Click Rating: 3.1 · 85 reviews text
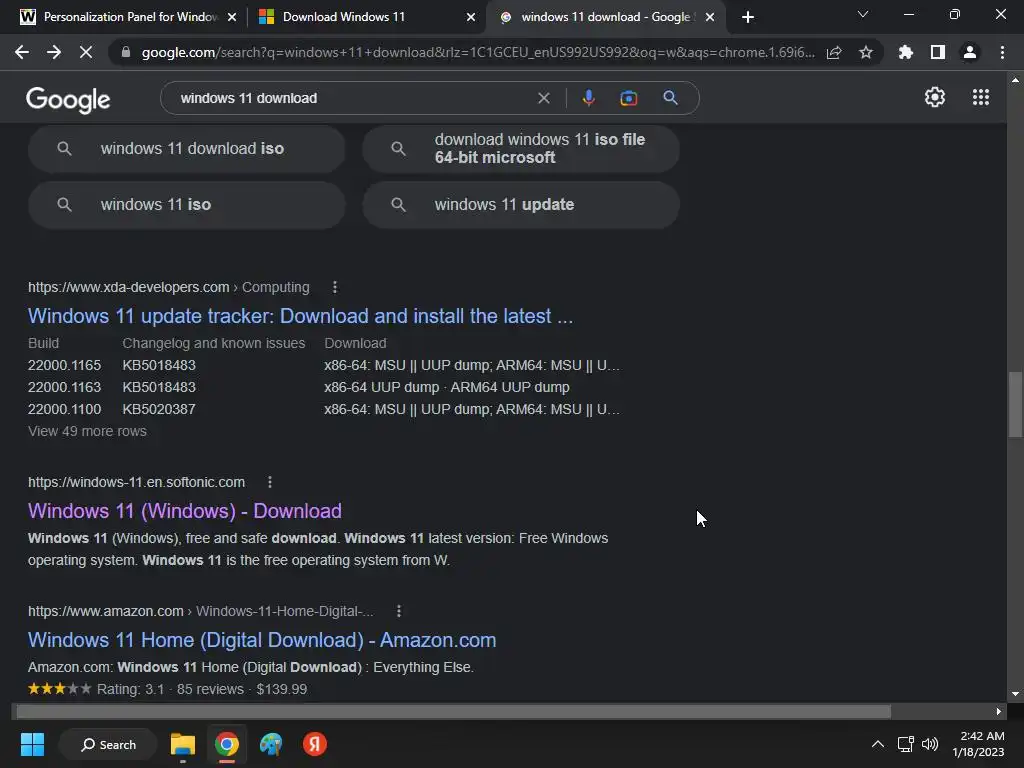 tap(170, 689)
